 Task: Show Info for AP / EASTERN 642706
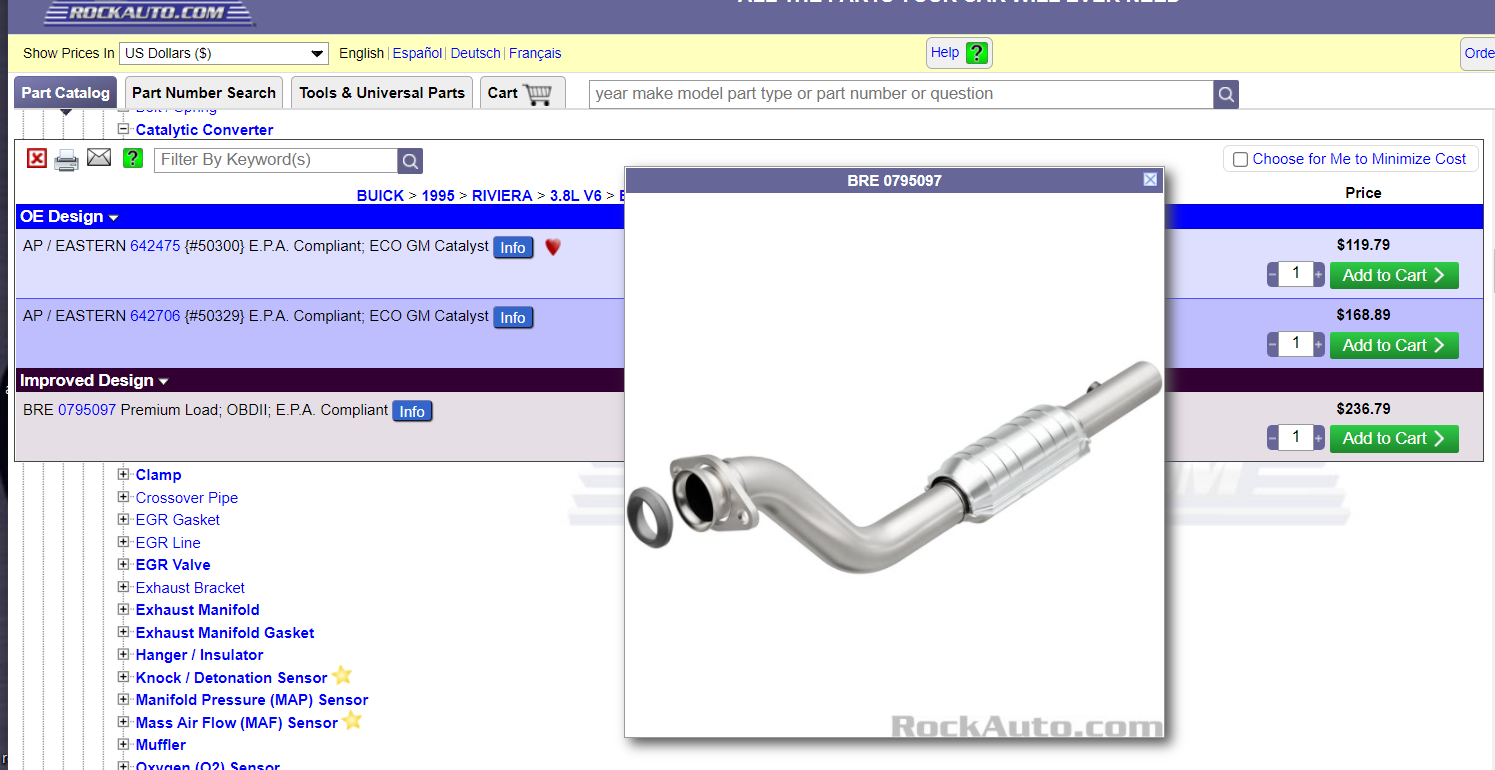pos(513,318)
